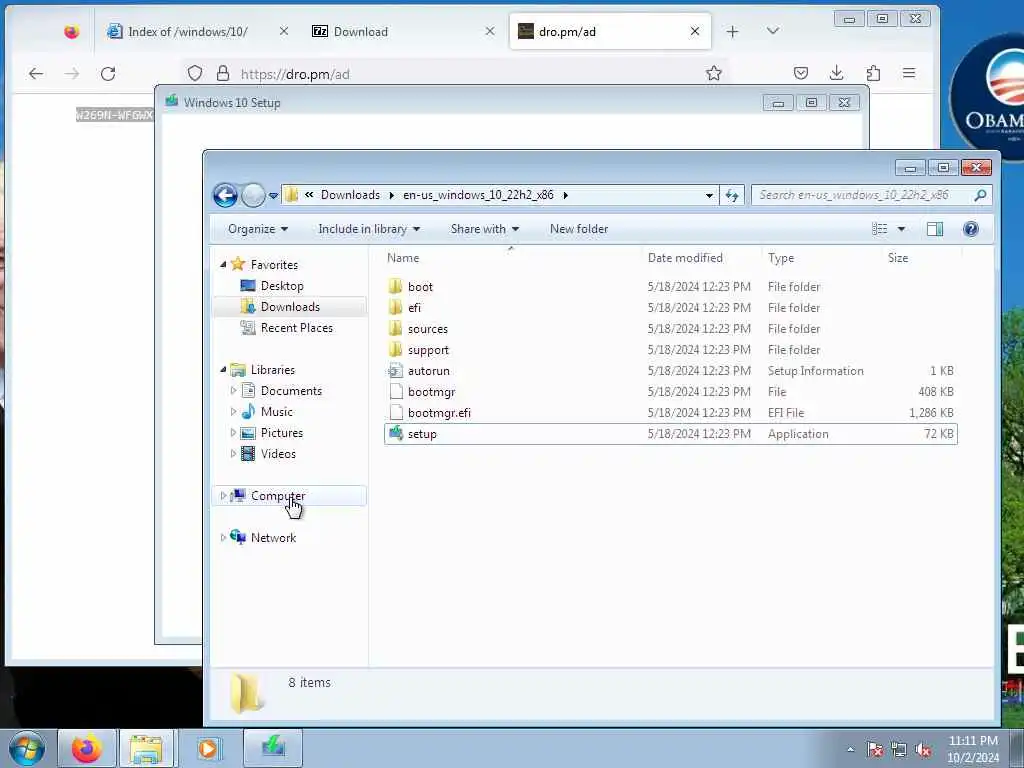Refresh the Explorer folder view
The image size is (1024, 768).
coord(731,195)
